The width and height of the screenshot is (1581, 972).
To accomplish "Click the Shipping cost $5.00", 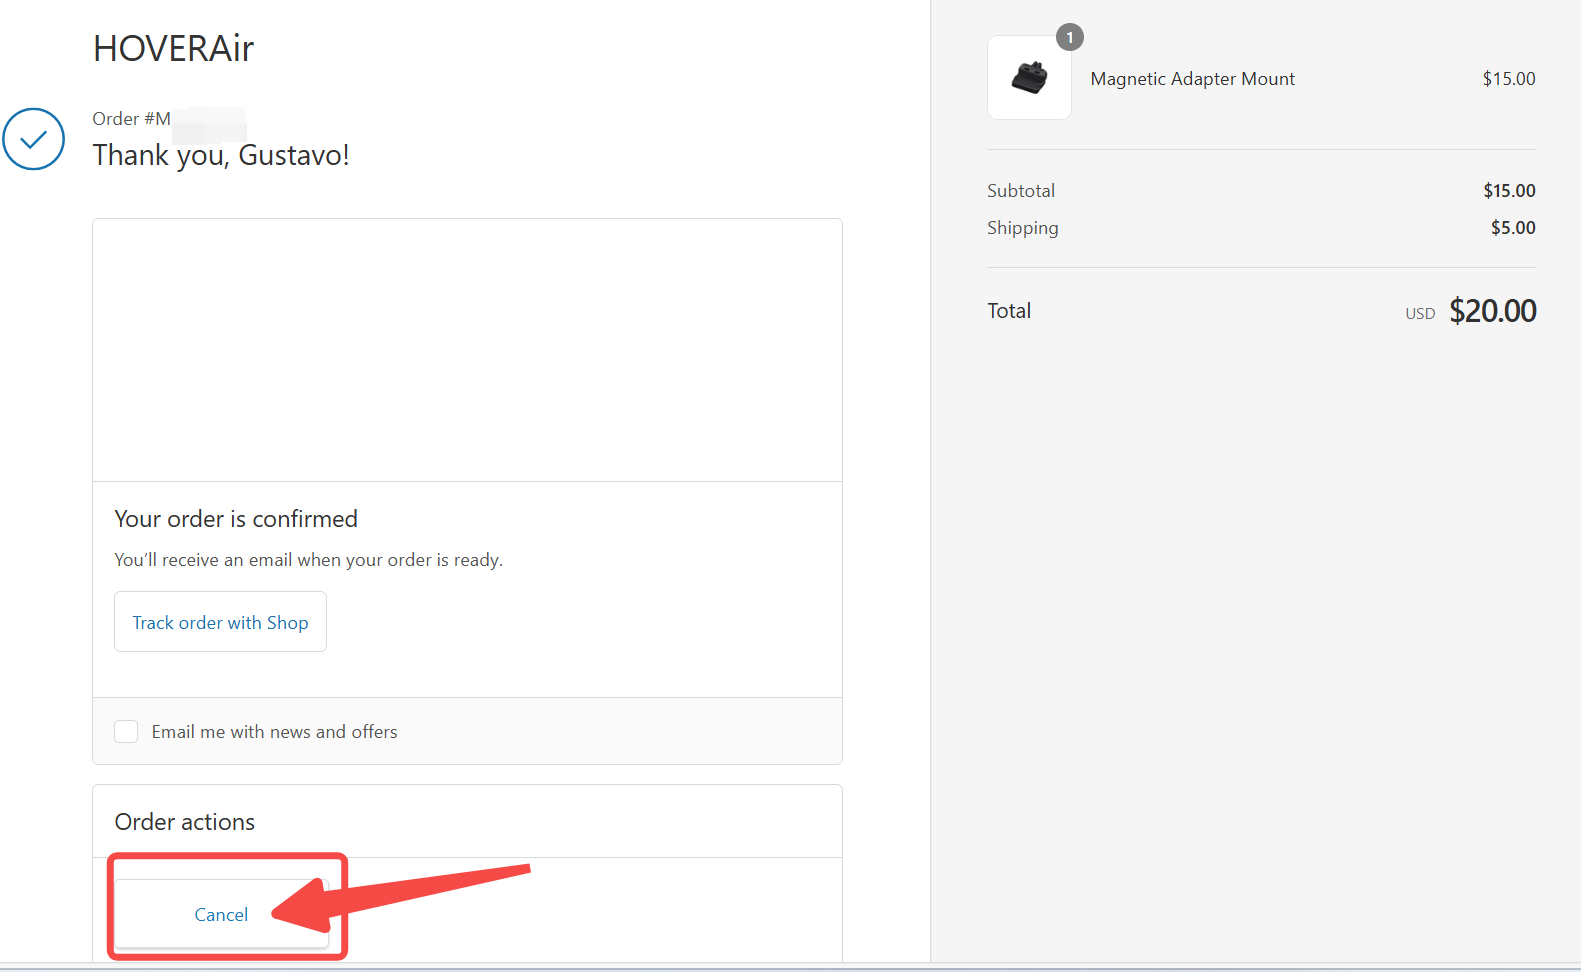I will (1513, 228).
